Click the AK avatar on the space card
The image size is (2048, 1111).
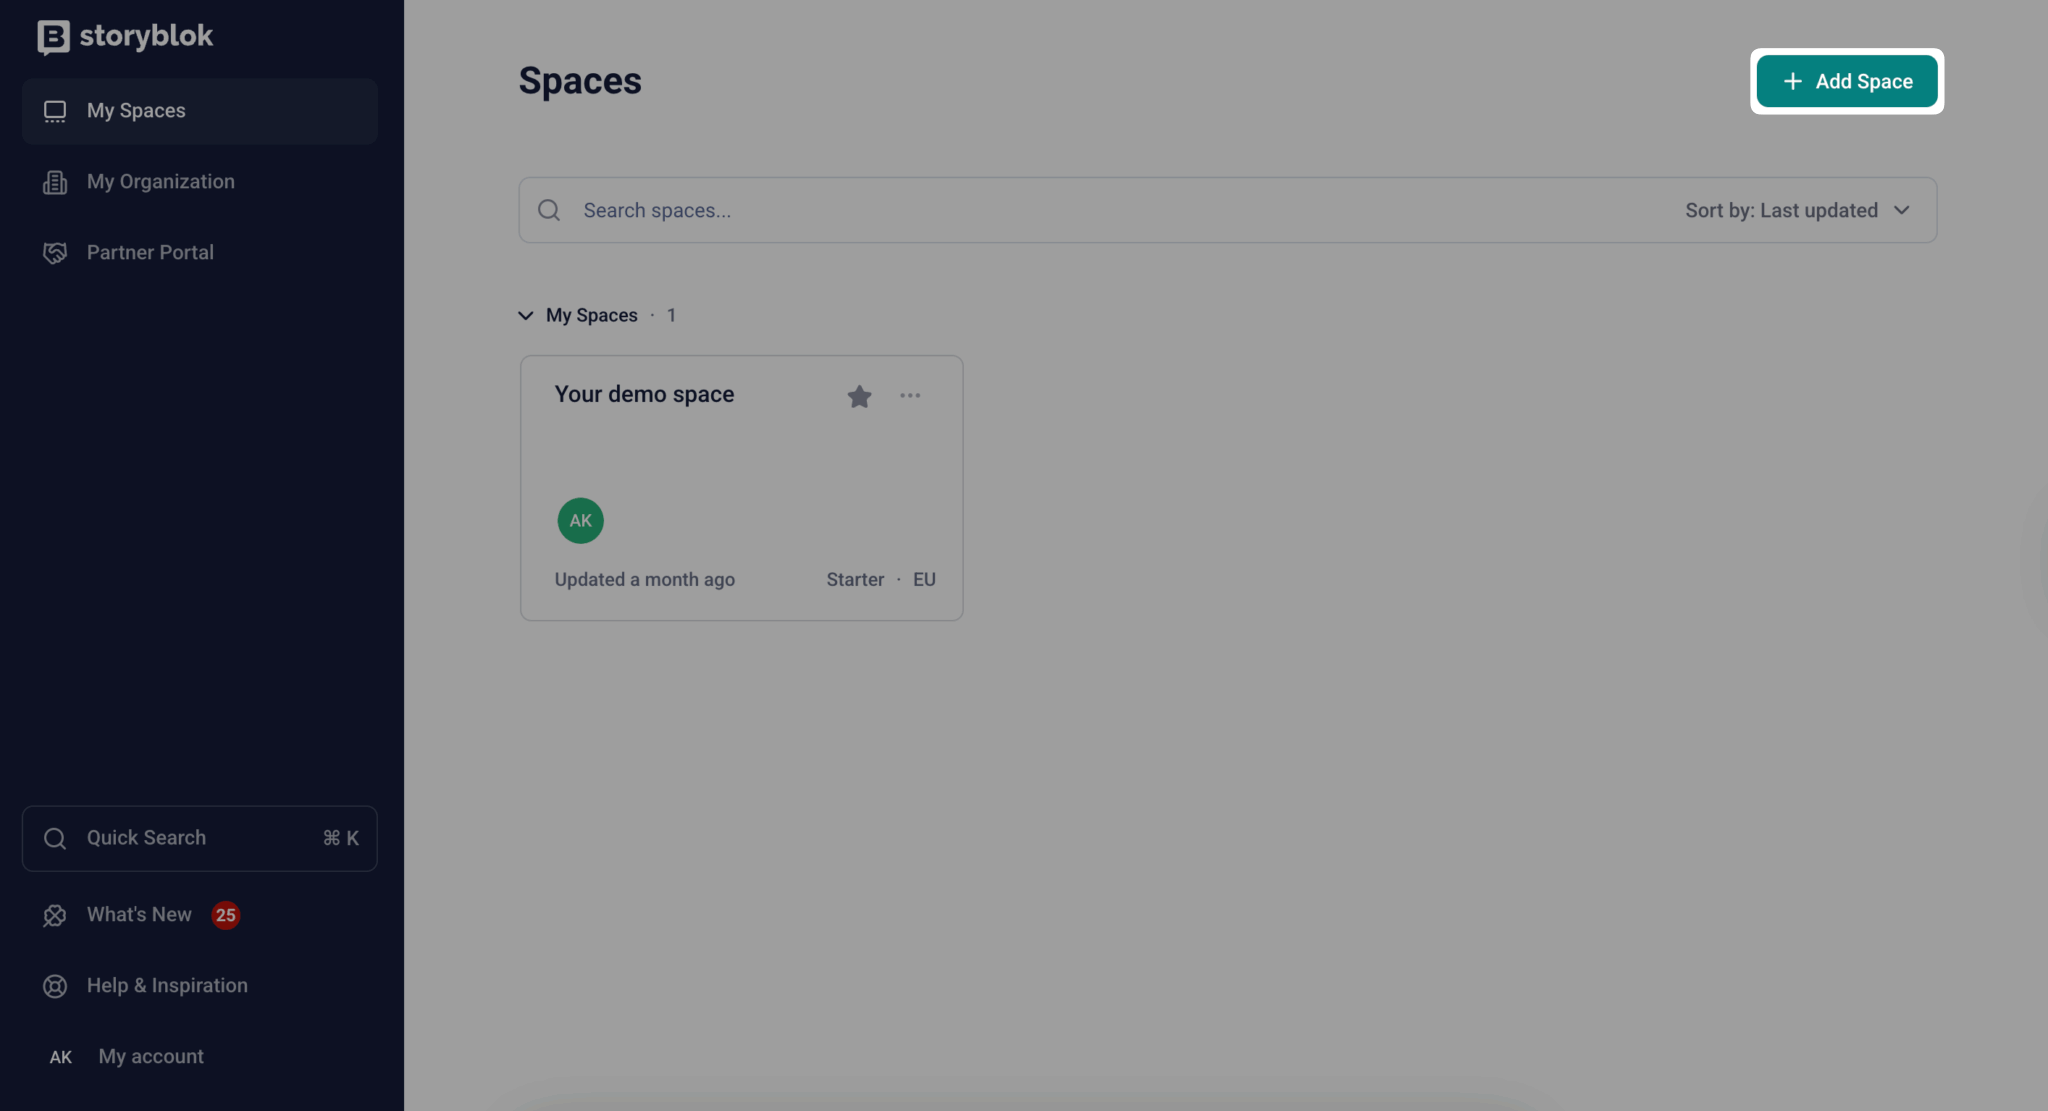pos(581,521)
